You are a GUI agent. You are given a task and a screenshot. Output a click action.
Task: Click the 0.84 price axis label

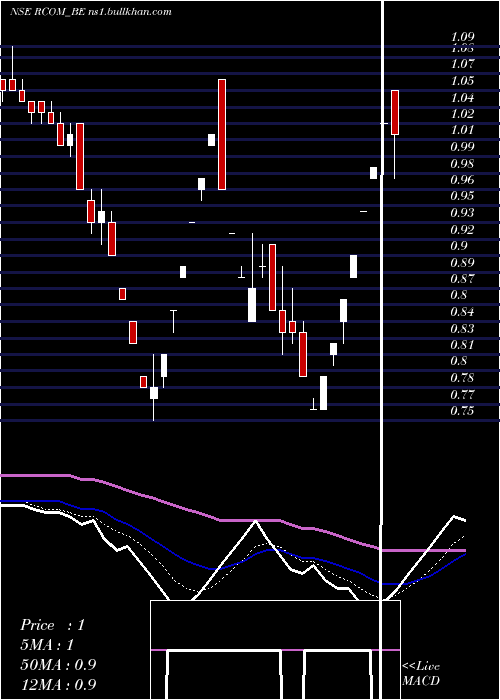click(x=462, y=312)
